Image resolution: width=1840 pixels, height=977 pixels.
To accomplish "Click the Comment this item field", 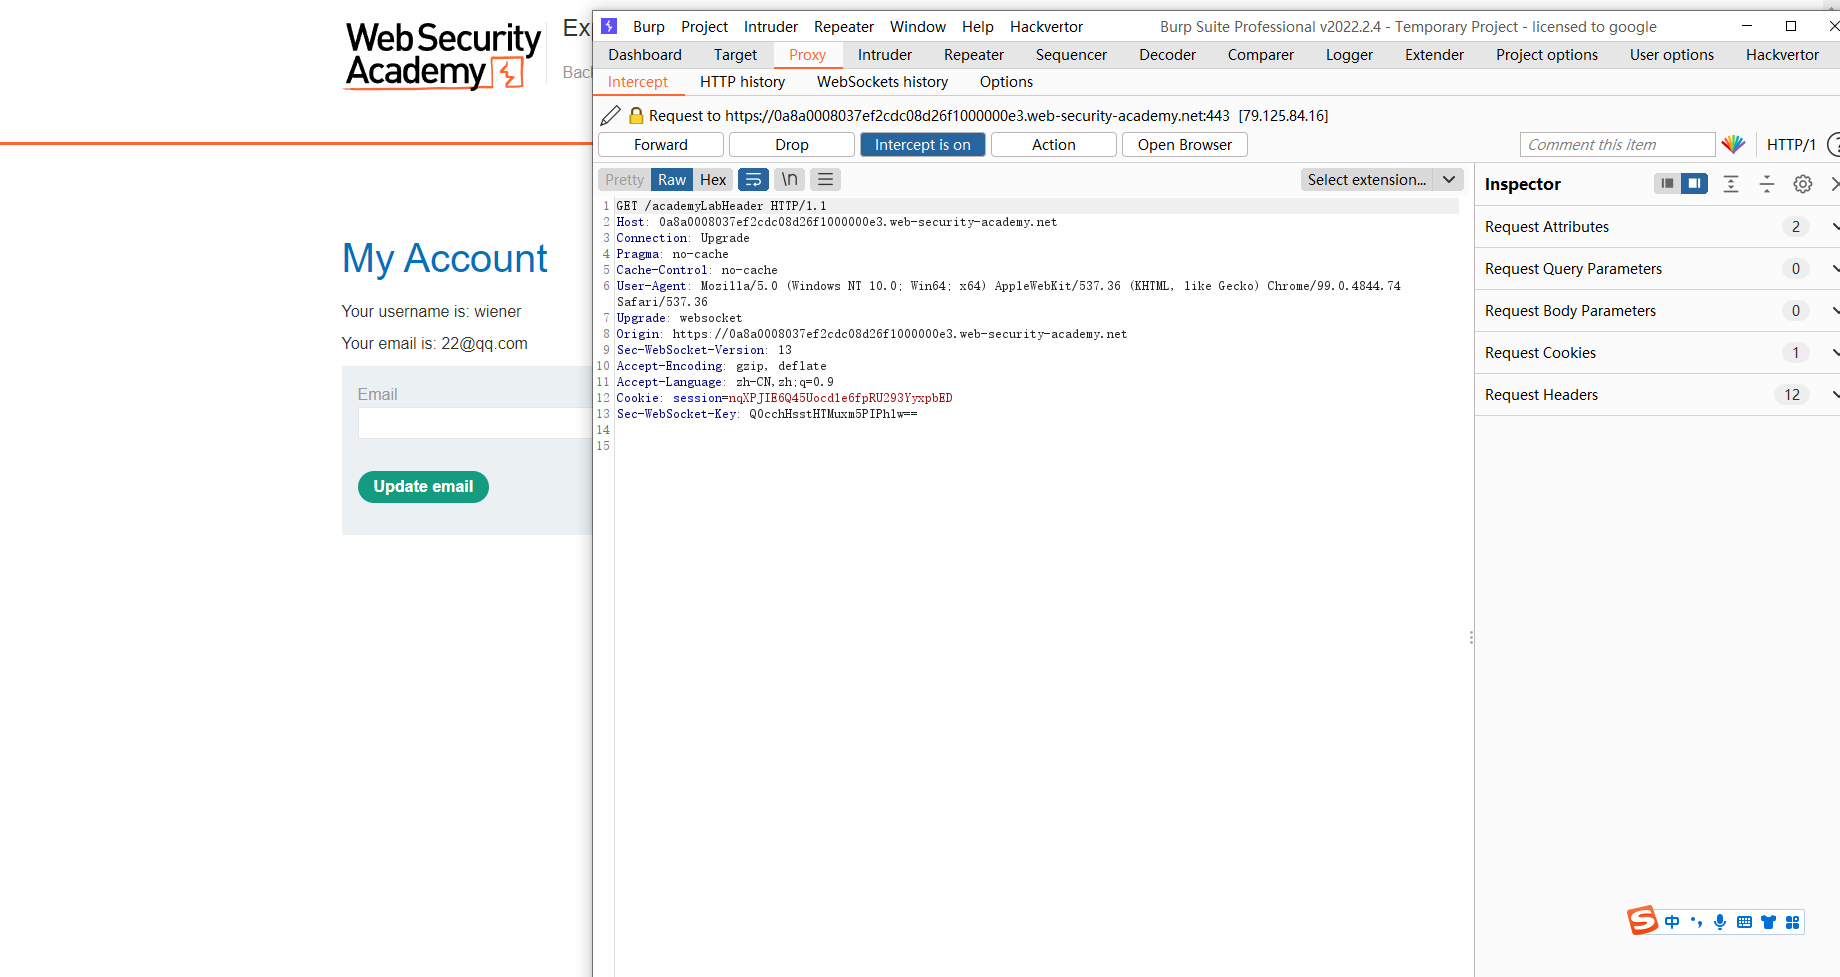I will pos(1617,145).
